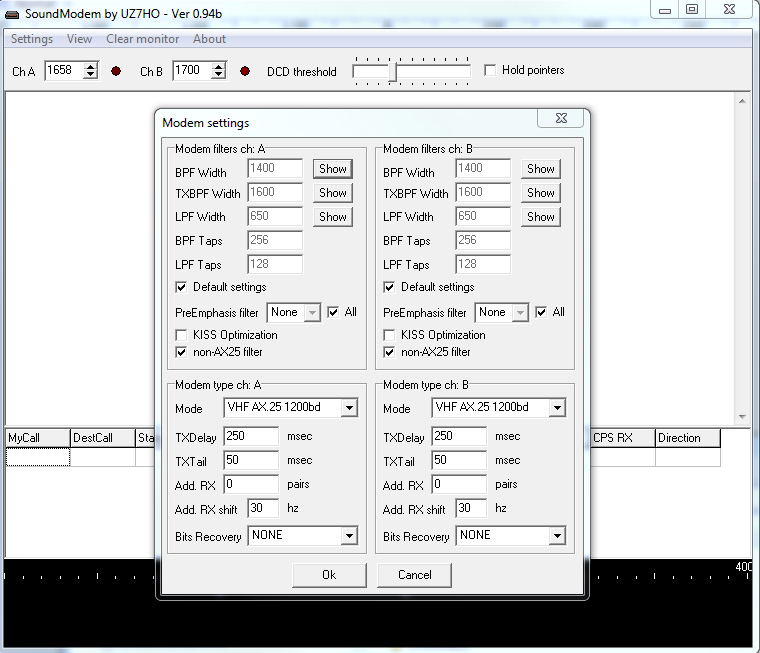Image resolution: width=760 pixels, height=653 pixels.
Task: Show BPF Width filter for channel B
Action: pos(540,169)
